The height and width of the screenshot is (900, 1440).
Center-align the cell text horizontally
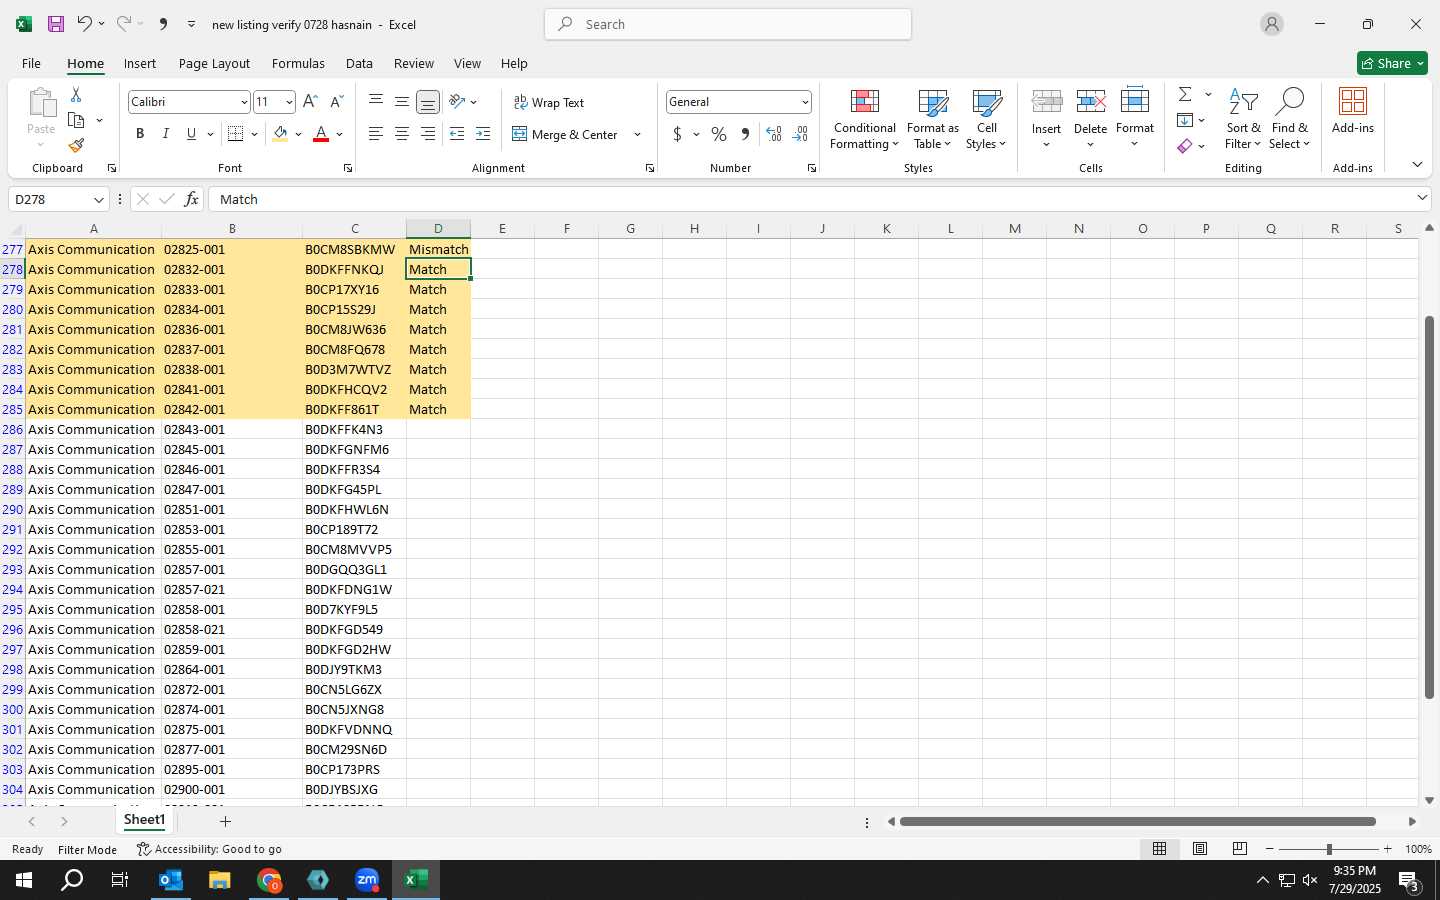pyautogui.click(x=402, y=134)
